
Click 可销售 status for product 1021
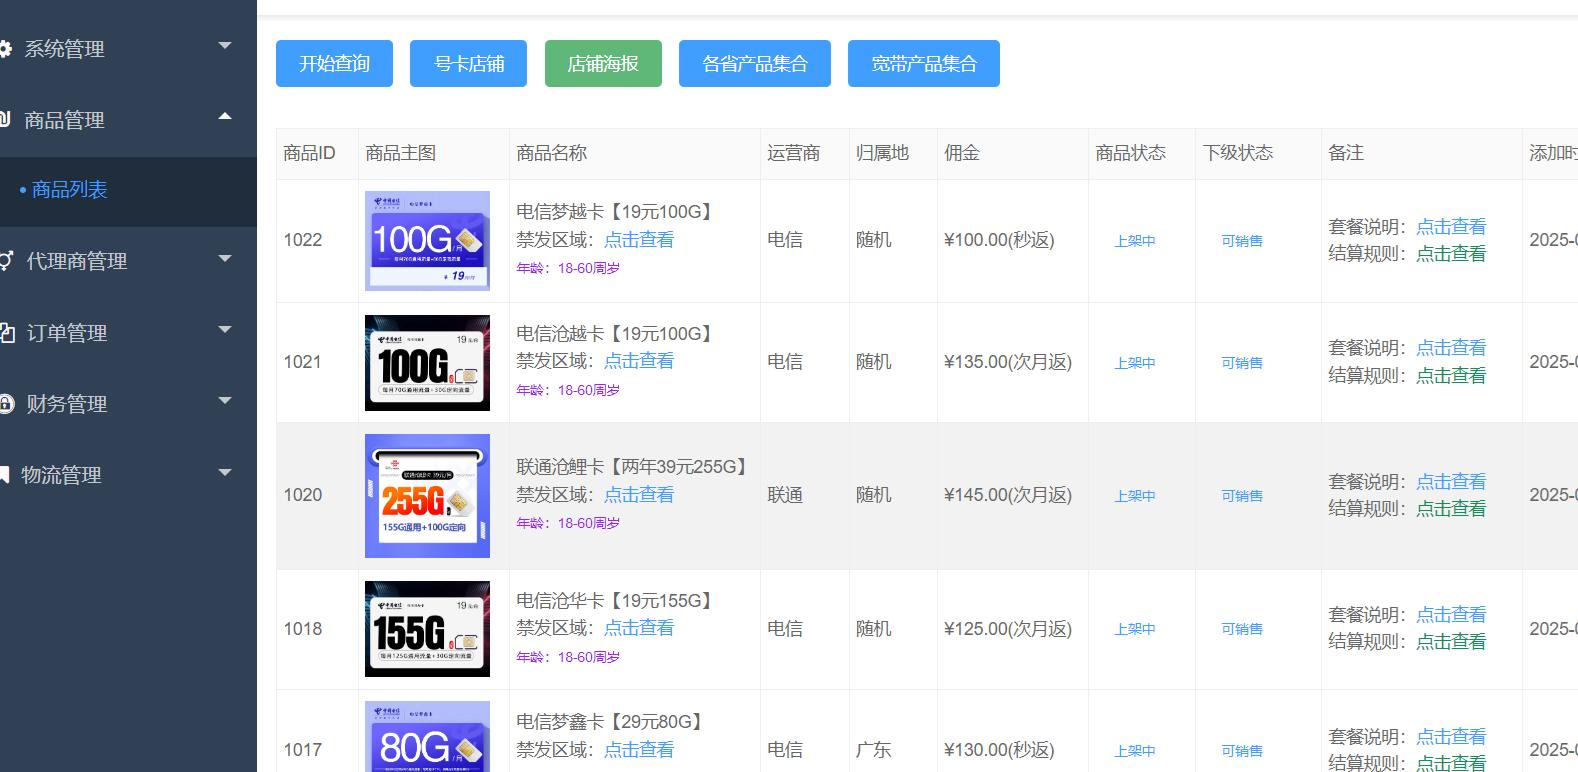[1242, 363]
